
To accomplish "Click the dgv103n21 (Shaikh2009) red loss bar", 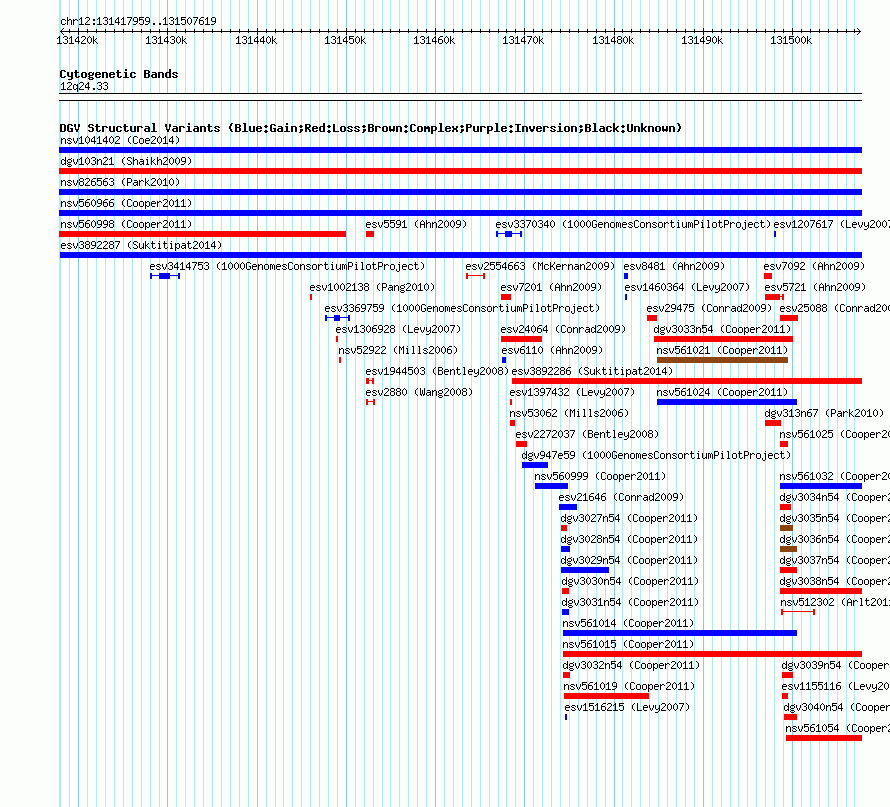I will pyautogui.click(x=460, y=171).
